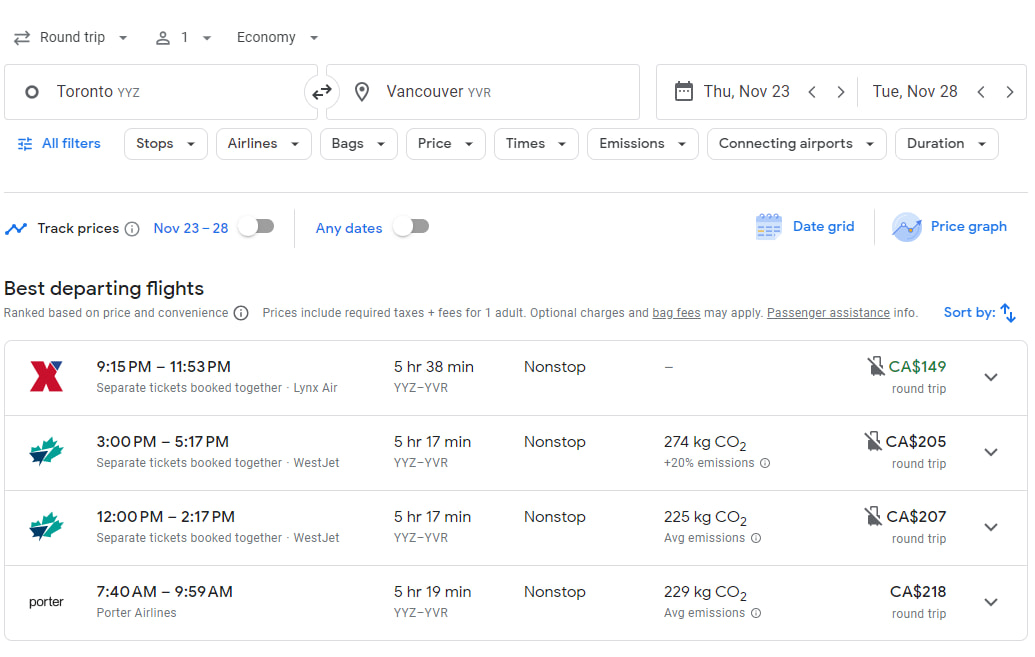Click the calendar icon beside departure date
The height and width of the screenshot is (657, 1035).
coord(684,91)
